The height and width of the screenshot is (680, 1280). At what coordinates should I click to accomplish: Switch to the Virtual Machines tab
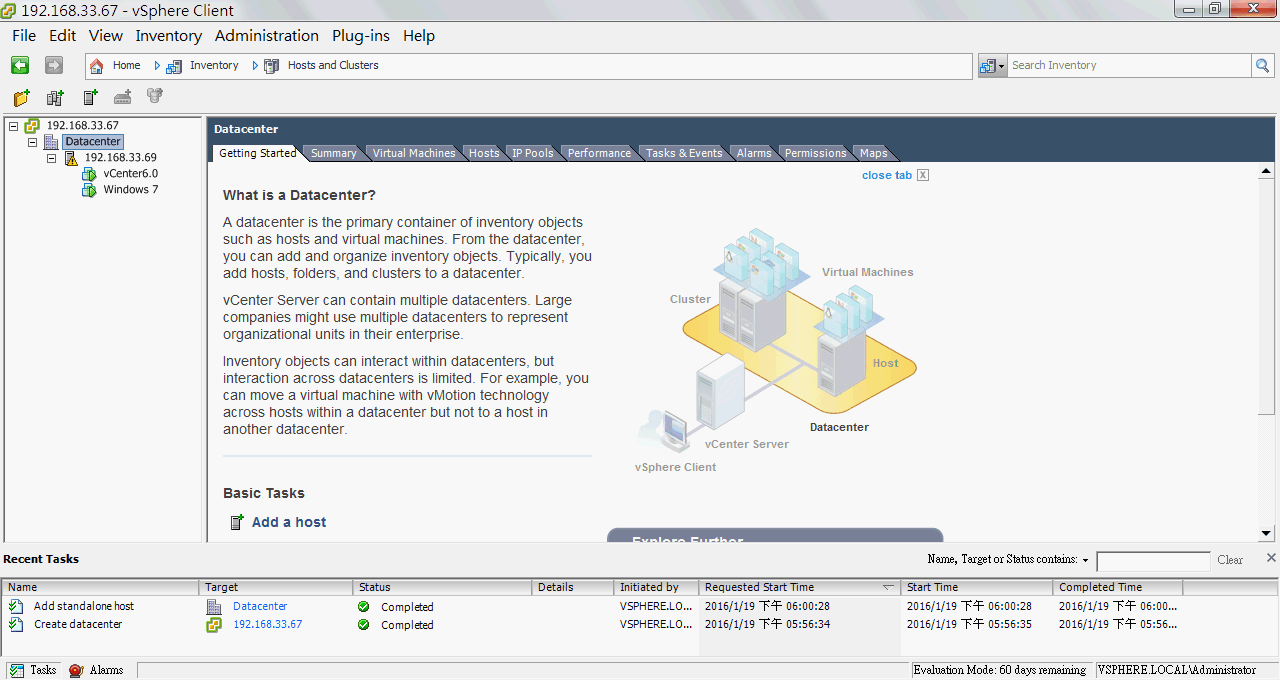pos(414,153)
